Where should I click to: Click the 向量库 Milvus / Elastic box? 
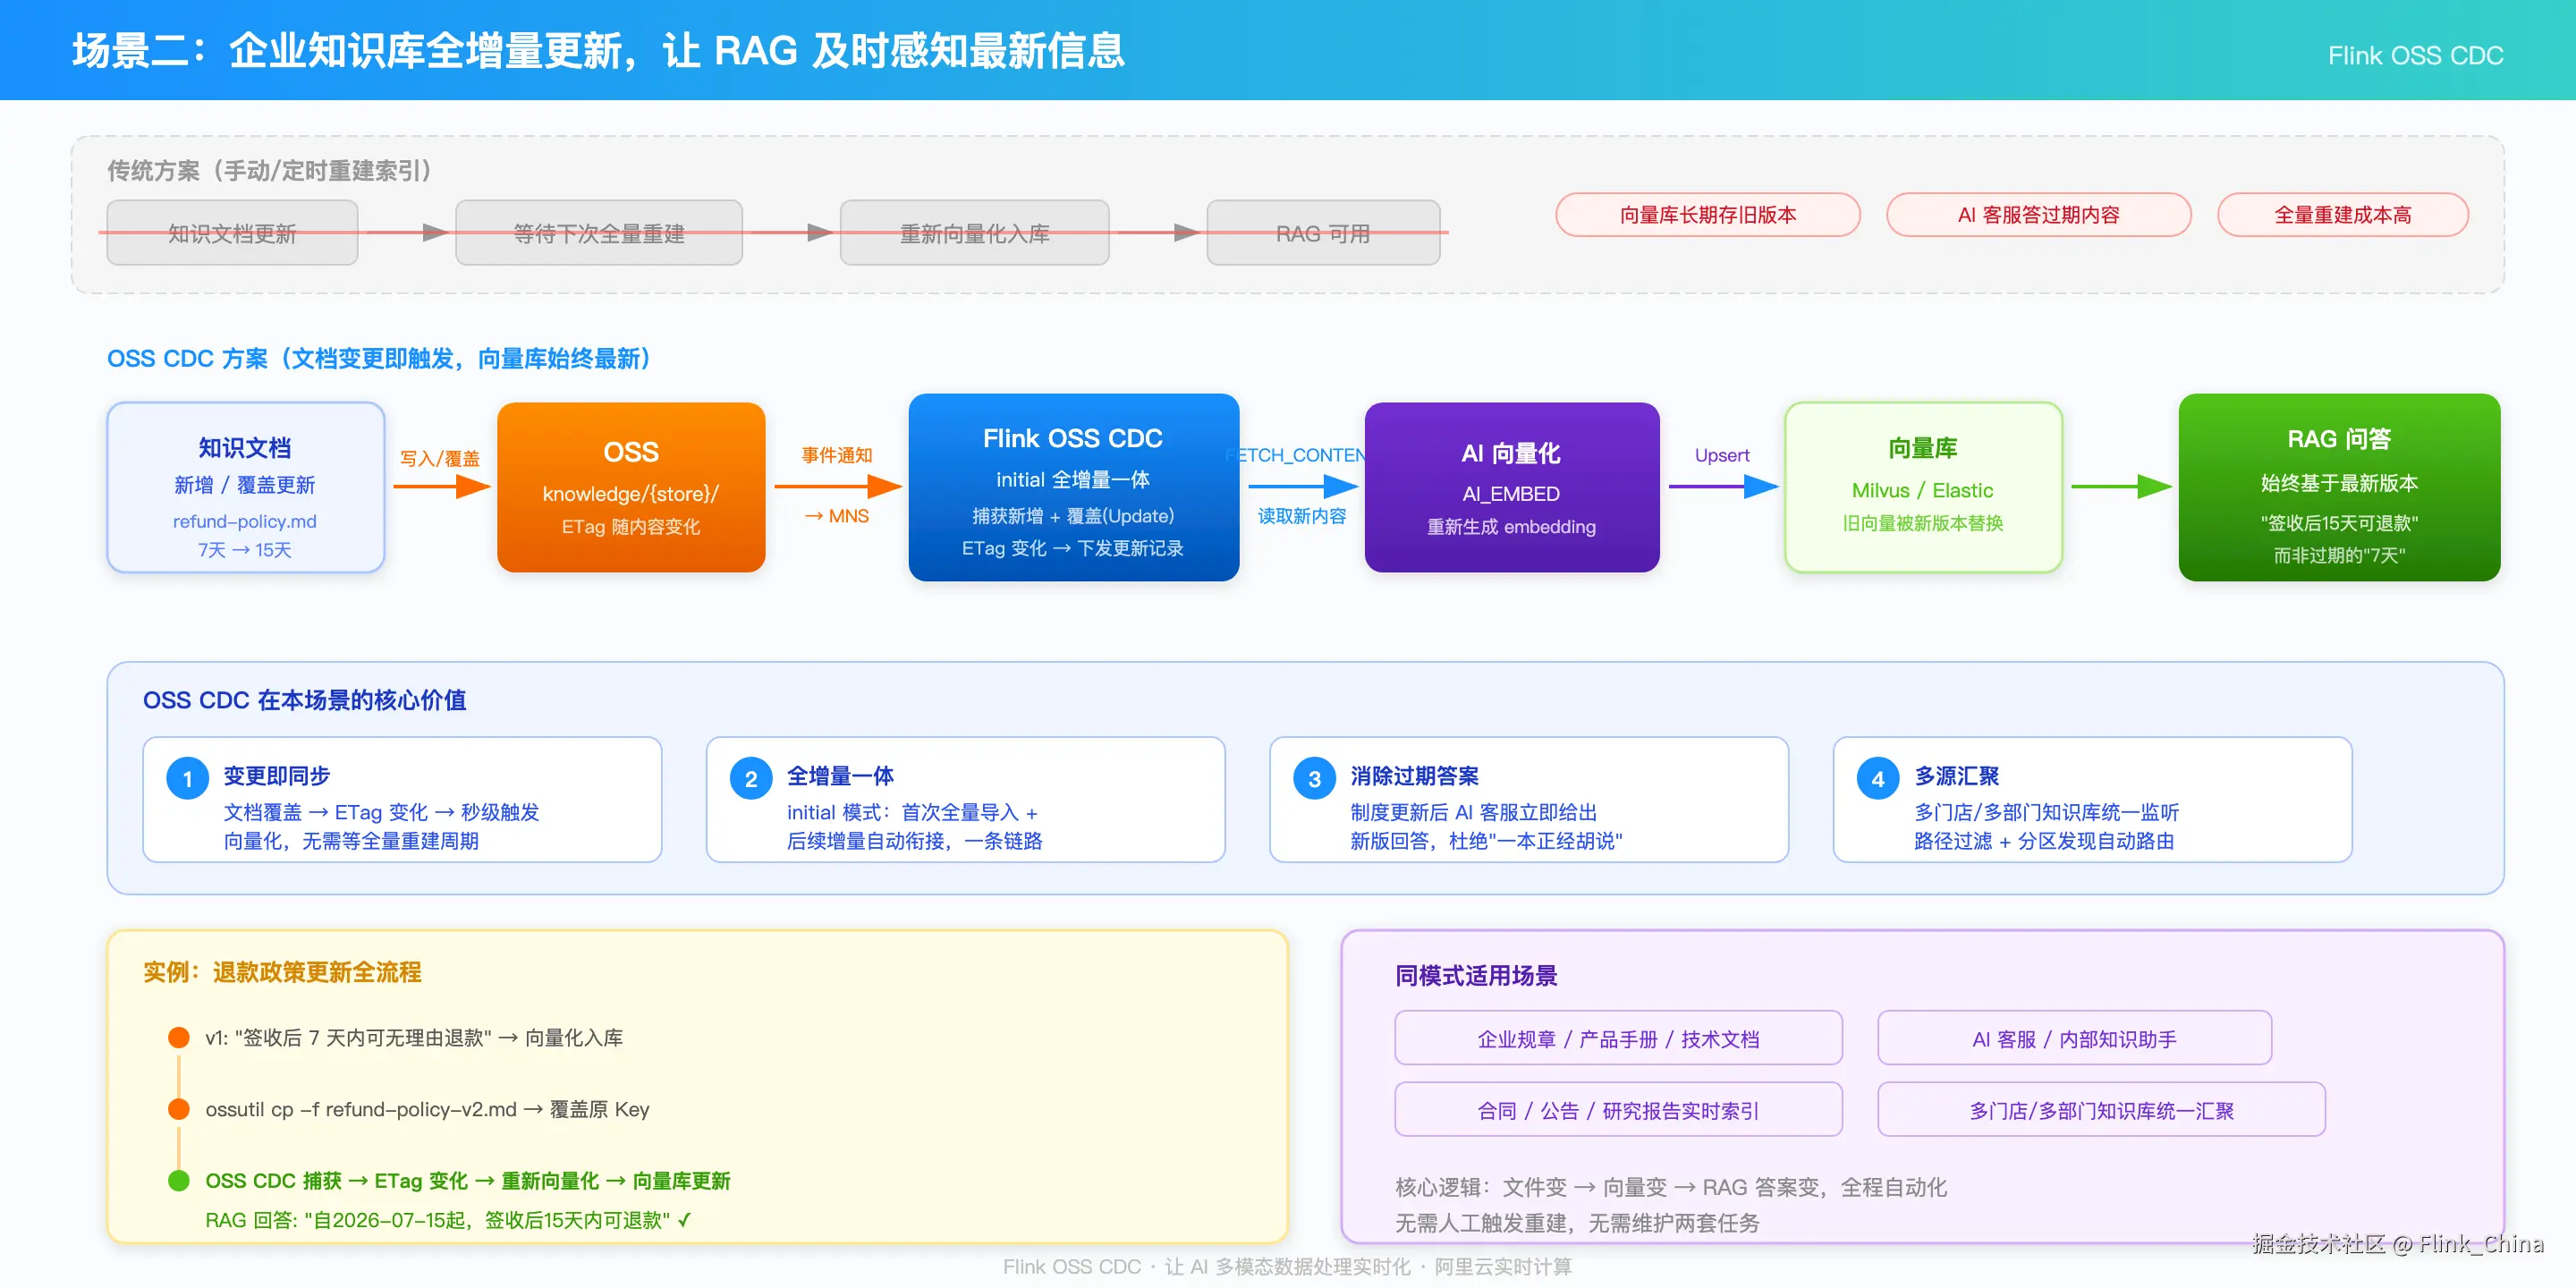pos(1923,488)
